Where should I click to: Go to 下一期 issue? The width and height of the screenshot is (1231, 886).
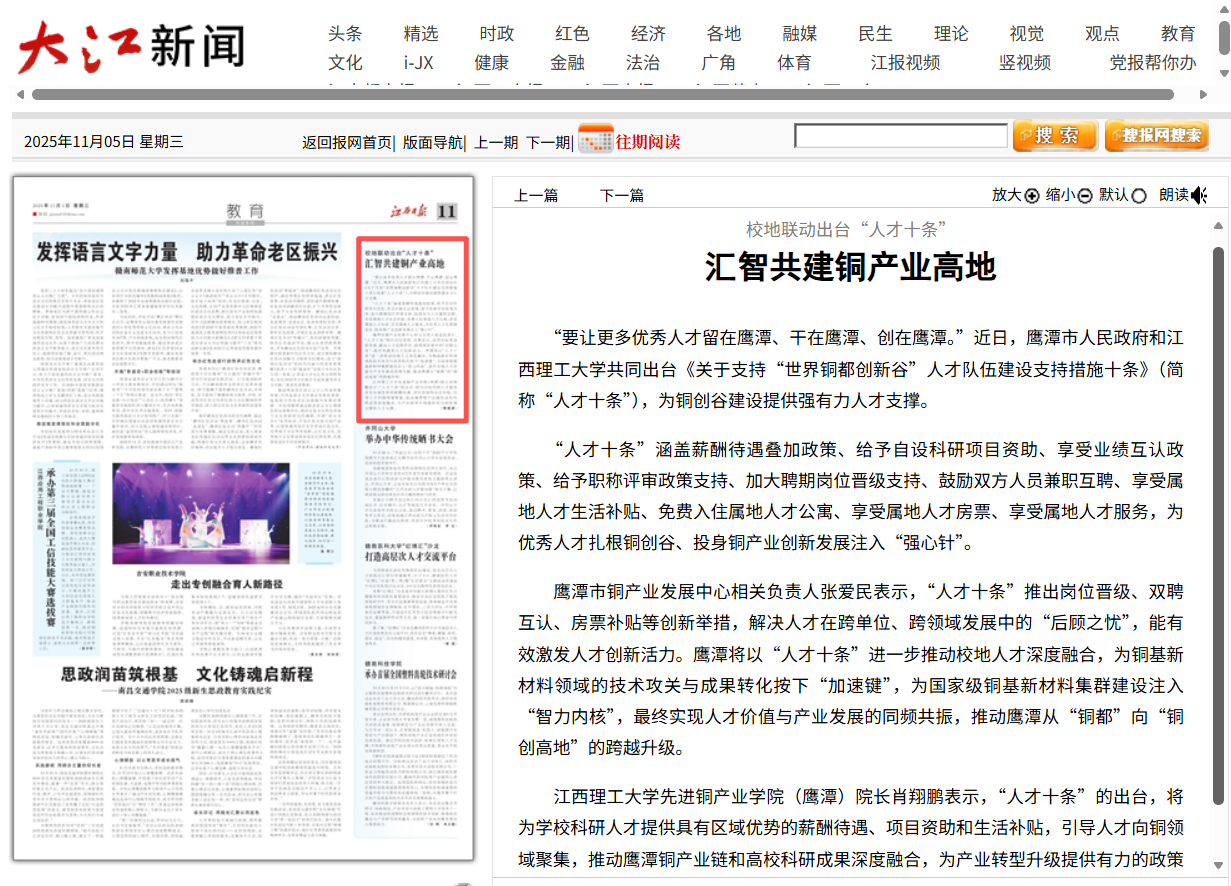[547, 142]
